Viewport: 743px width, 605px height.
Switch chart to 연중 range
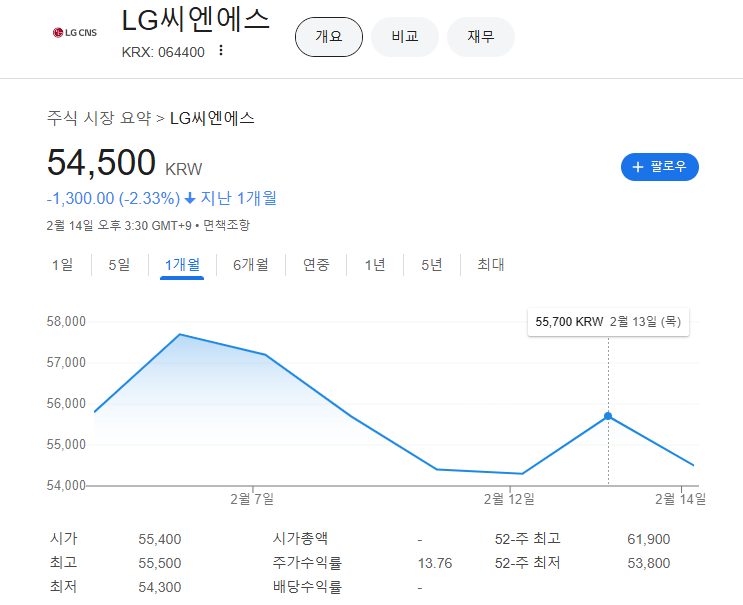[x=316, y=264]
